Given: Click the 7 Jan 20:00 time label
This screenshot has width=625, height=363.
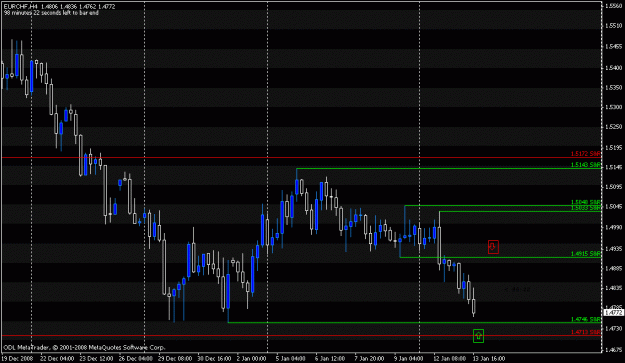Looking at the screenshot, I should tap(369, 359).
